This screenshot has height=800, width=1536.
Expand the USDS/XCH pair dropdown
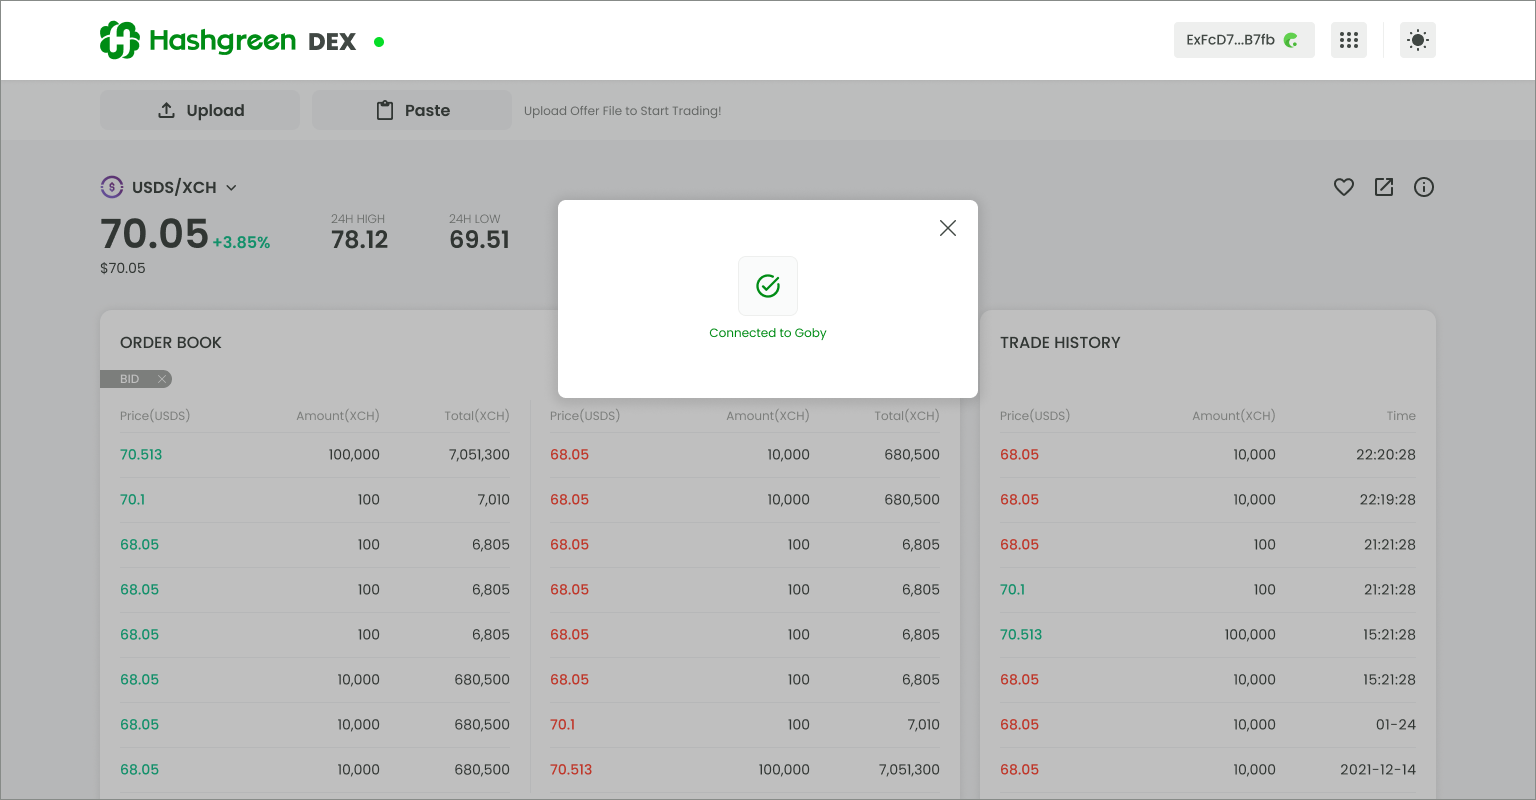tap(231, 187)
